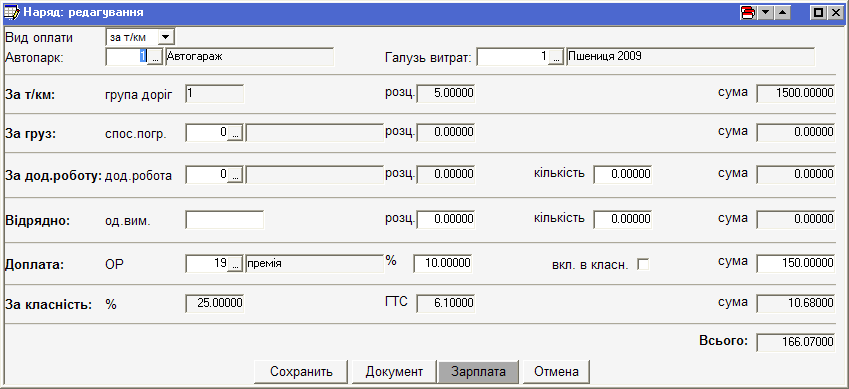Focus Відрядно розц. input field

pos(446,220)
